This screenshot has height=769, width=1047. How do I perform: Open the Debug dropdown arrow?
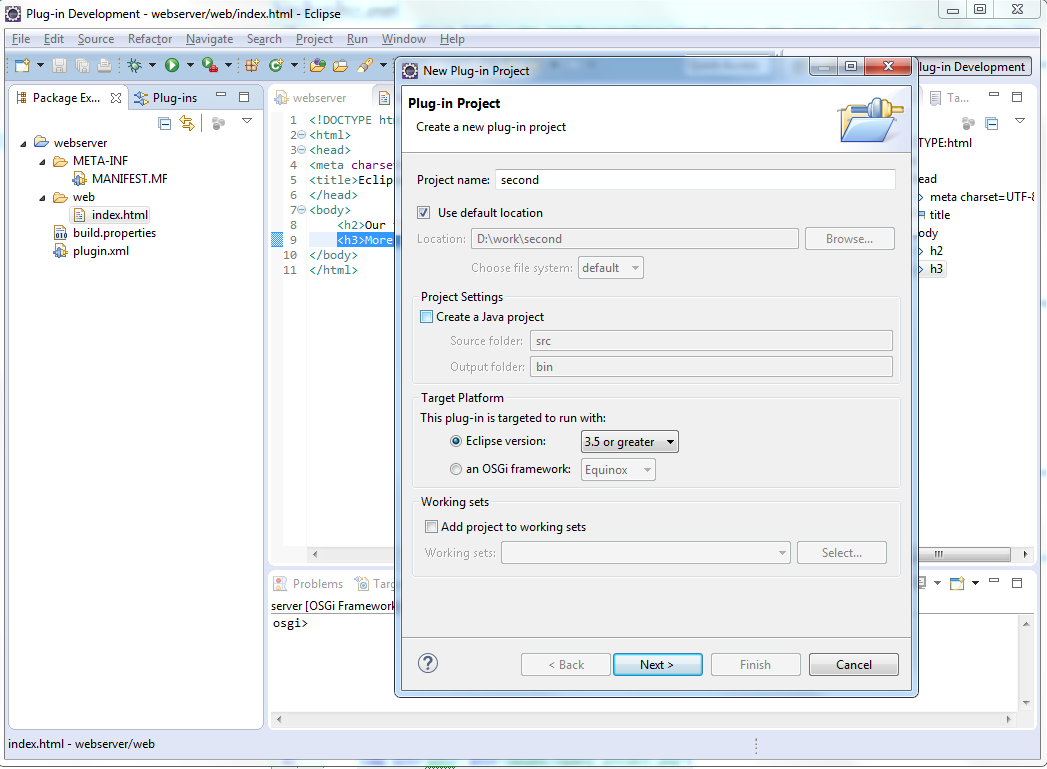click(x=152, y=65)
